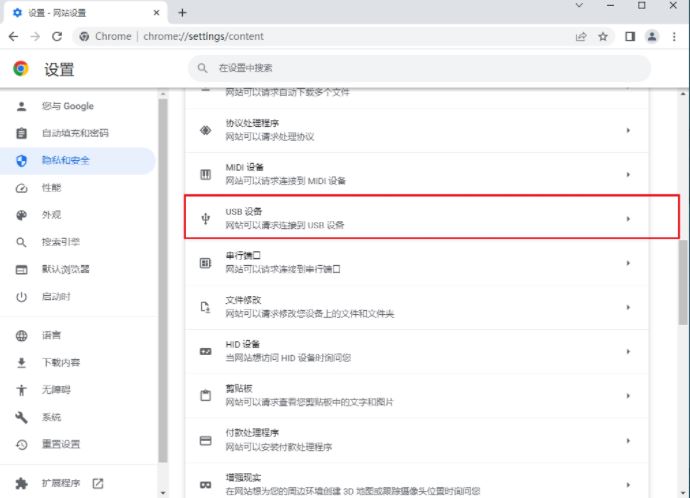Open MIDI 设备 permission row
This screenshot has height=498, width=690.
[416, 175]
